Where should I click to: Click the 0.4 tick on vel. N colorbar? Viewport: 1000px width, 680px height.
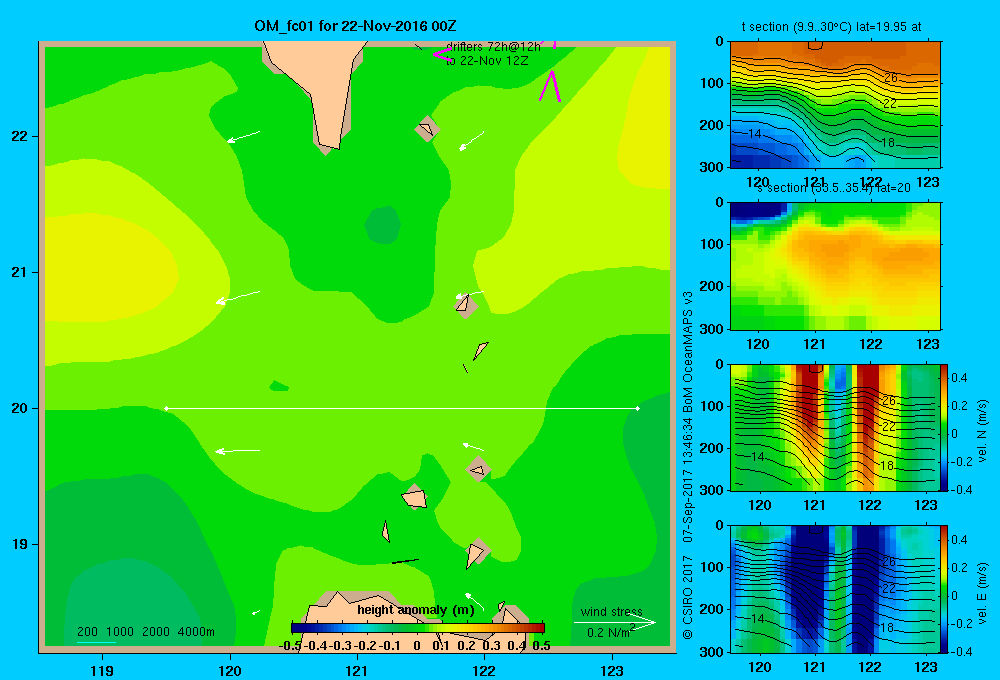click(959, 378)
